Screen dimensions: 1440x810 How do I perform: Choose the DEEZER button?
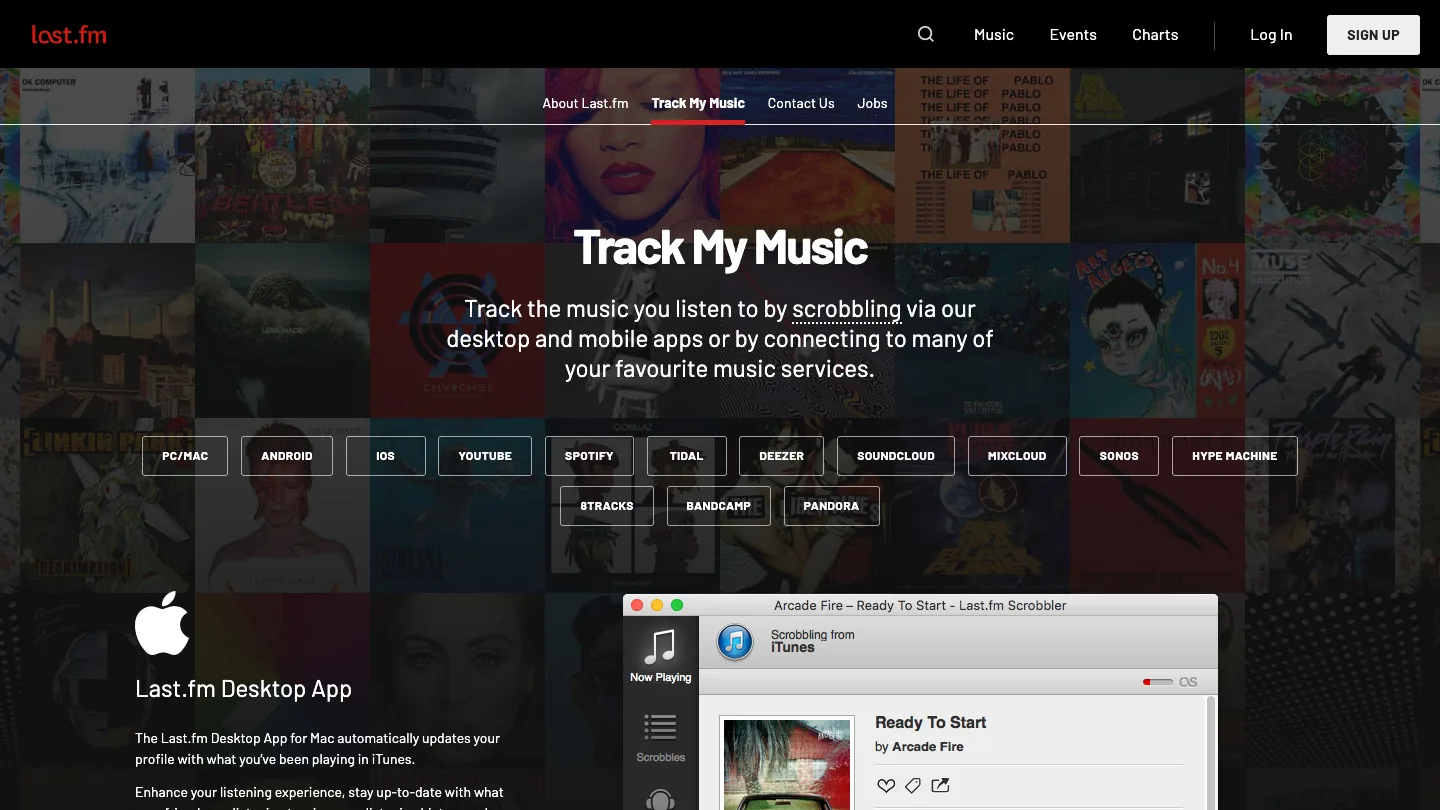coord(781,456)
